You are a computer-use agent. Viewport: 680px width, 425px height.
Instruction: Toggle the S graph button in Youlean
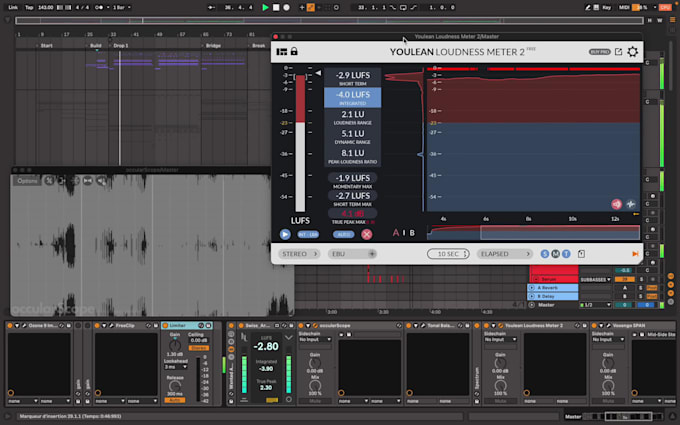(545, 254)
